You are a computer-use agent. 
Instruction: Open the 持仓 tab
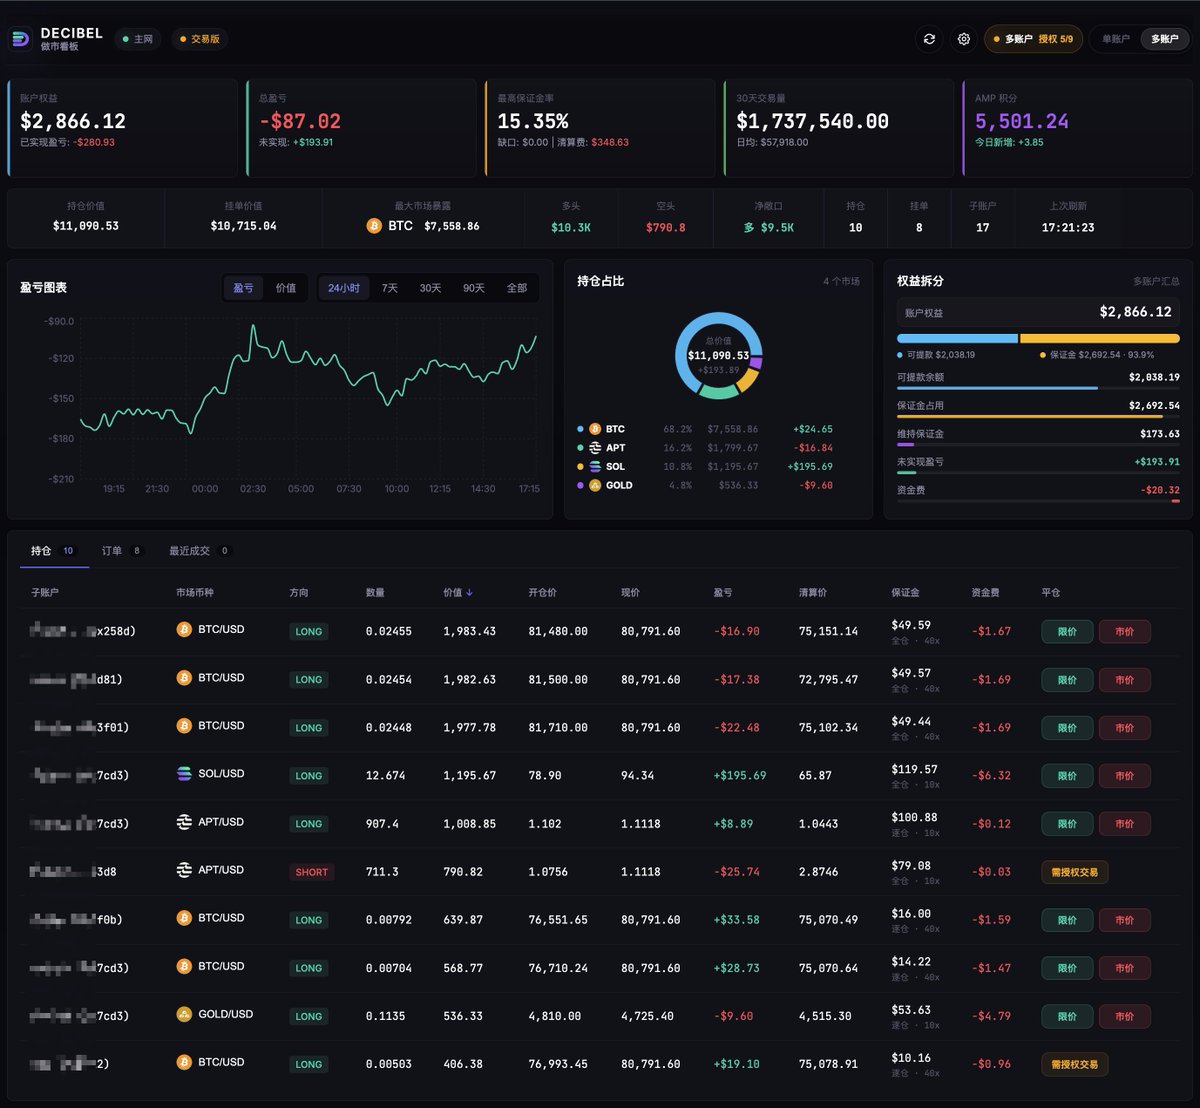pyautogui.click(x=54, y=551)
